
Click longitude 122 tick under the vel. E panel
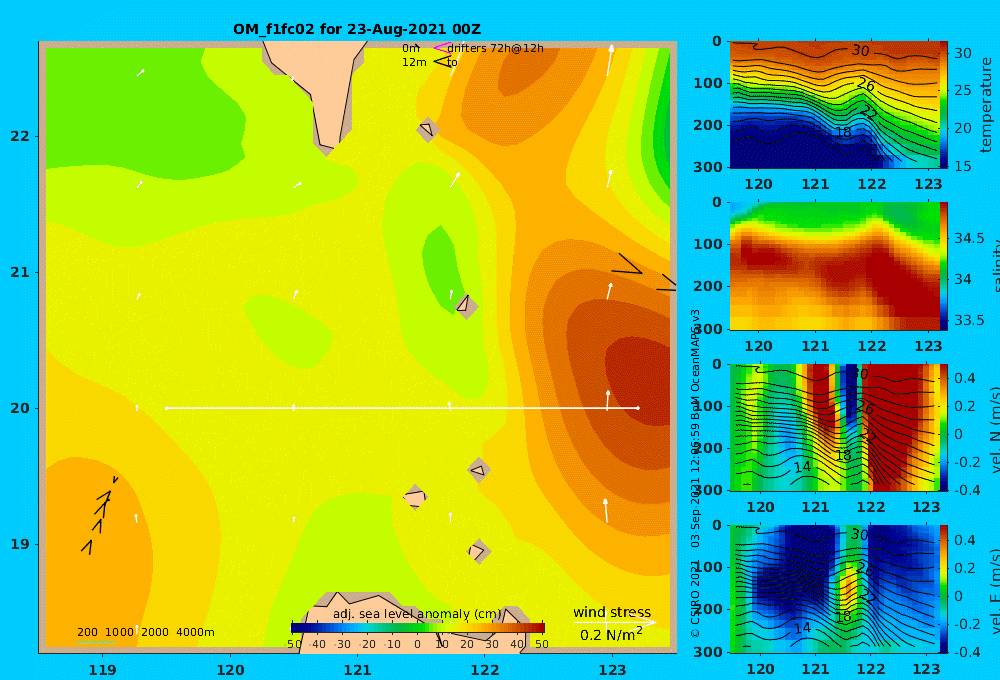(871, 669)
